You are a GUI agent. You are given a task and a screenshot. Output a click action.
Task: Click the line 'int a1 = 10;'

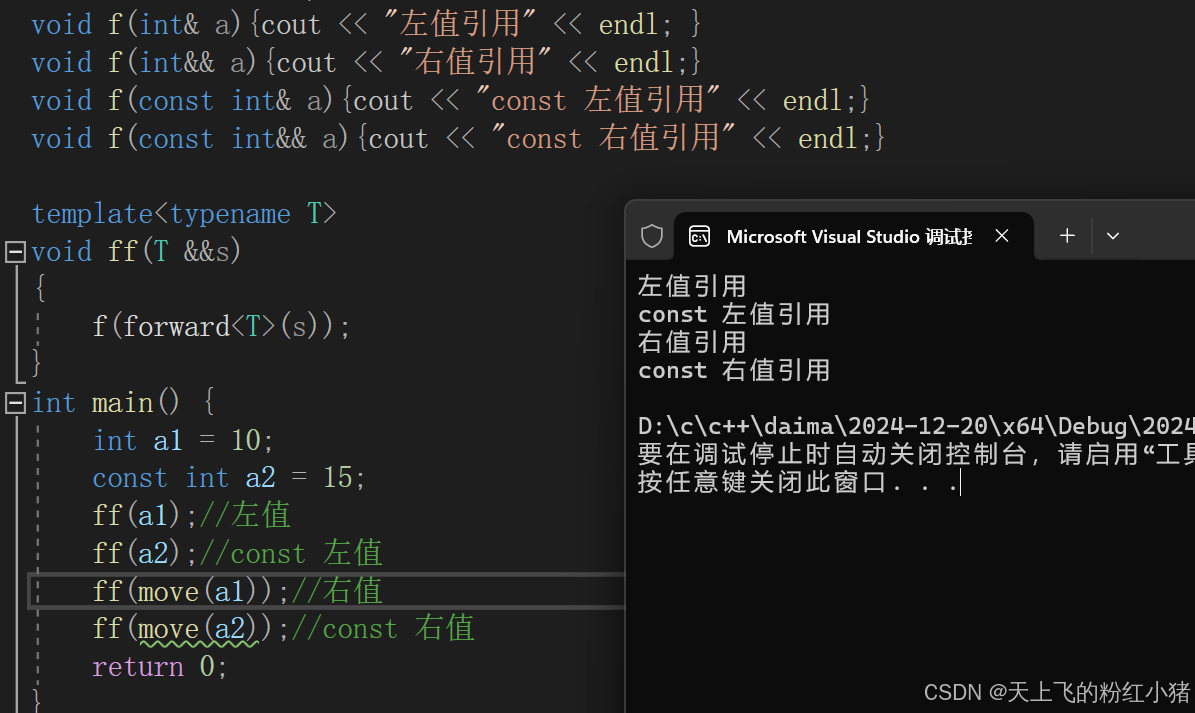[183, 441]
